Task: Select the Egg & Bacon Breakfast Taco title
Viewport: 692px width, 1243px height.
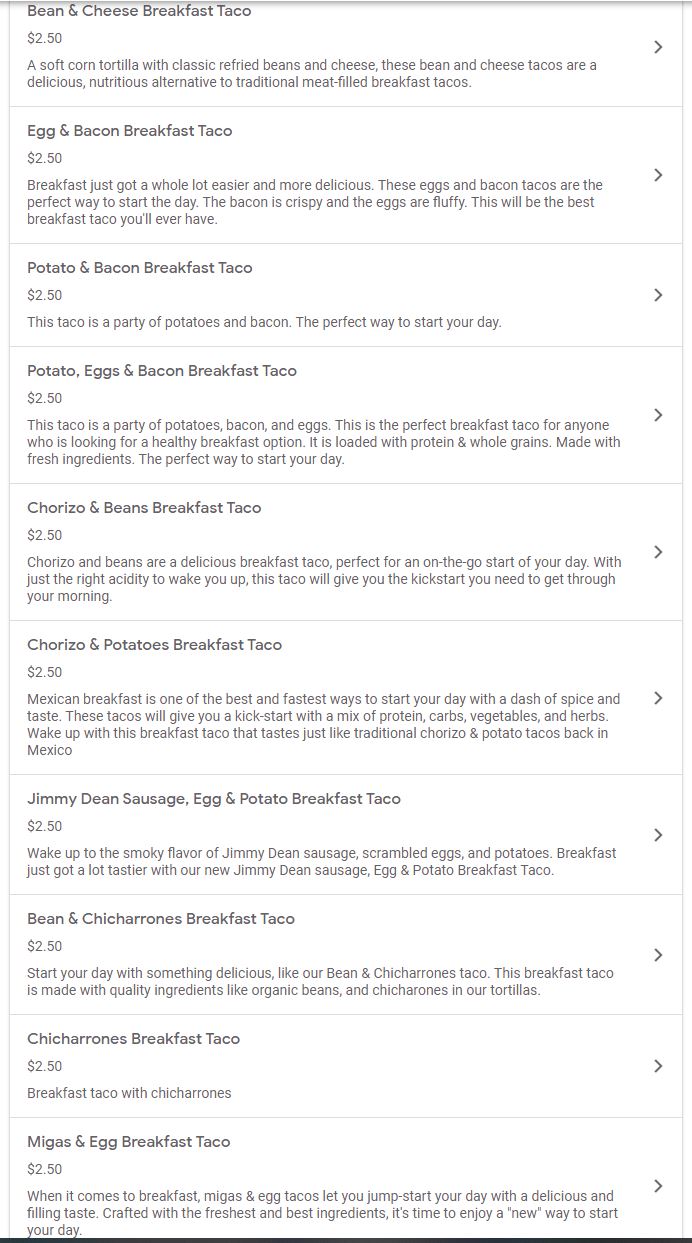Action: pyautogui.click(x=129, y=131)
